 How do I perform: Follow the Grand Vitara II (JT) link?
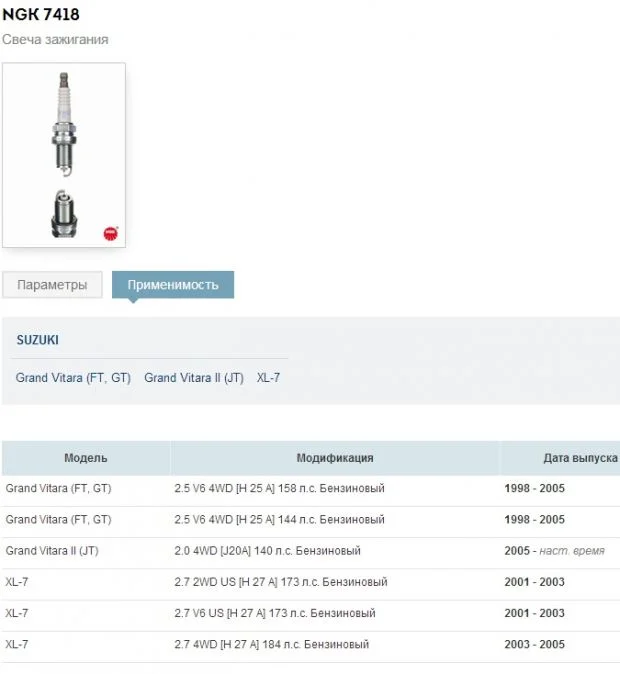pyautogui.click(x=194, y=378)
